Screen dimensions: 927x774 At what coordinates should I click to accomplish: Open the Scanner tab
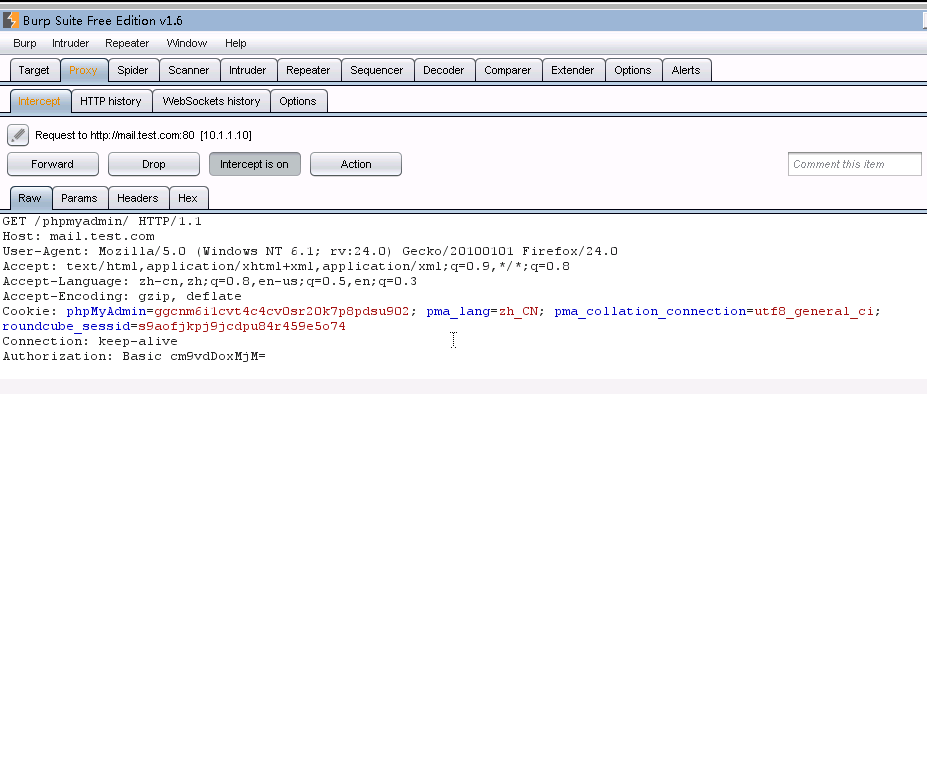(189, 70)
